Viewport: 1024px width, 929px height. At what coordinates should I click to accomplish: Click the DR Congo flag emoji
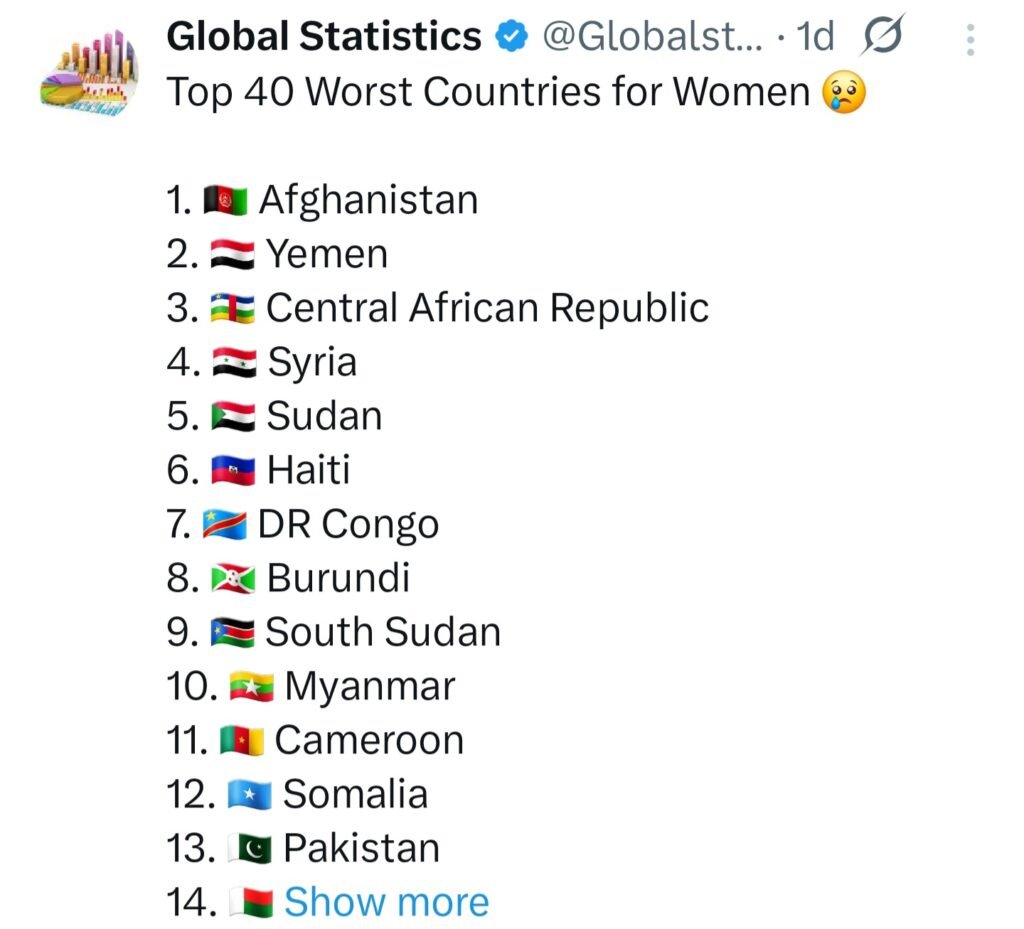tap(225, 525)
